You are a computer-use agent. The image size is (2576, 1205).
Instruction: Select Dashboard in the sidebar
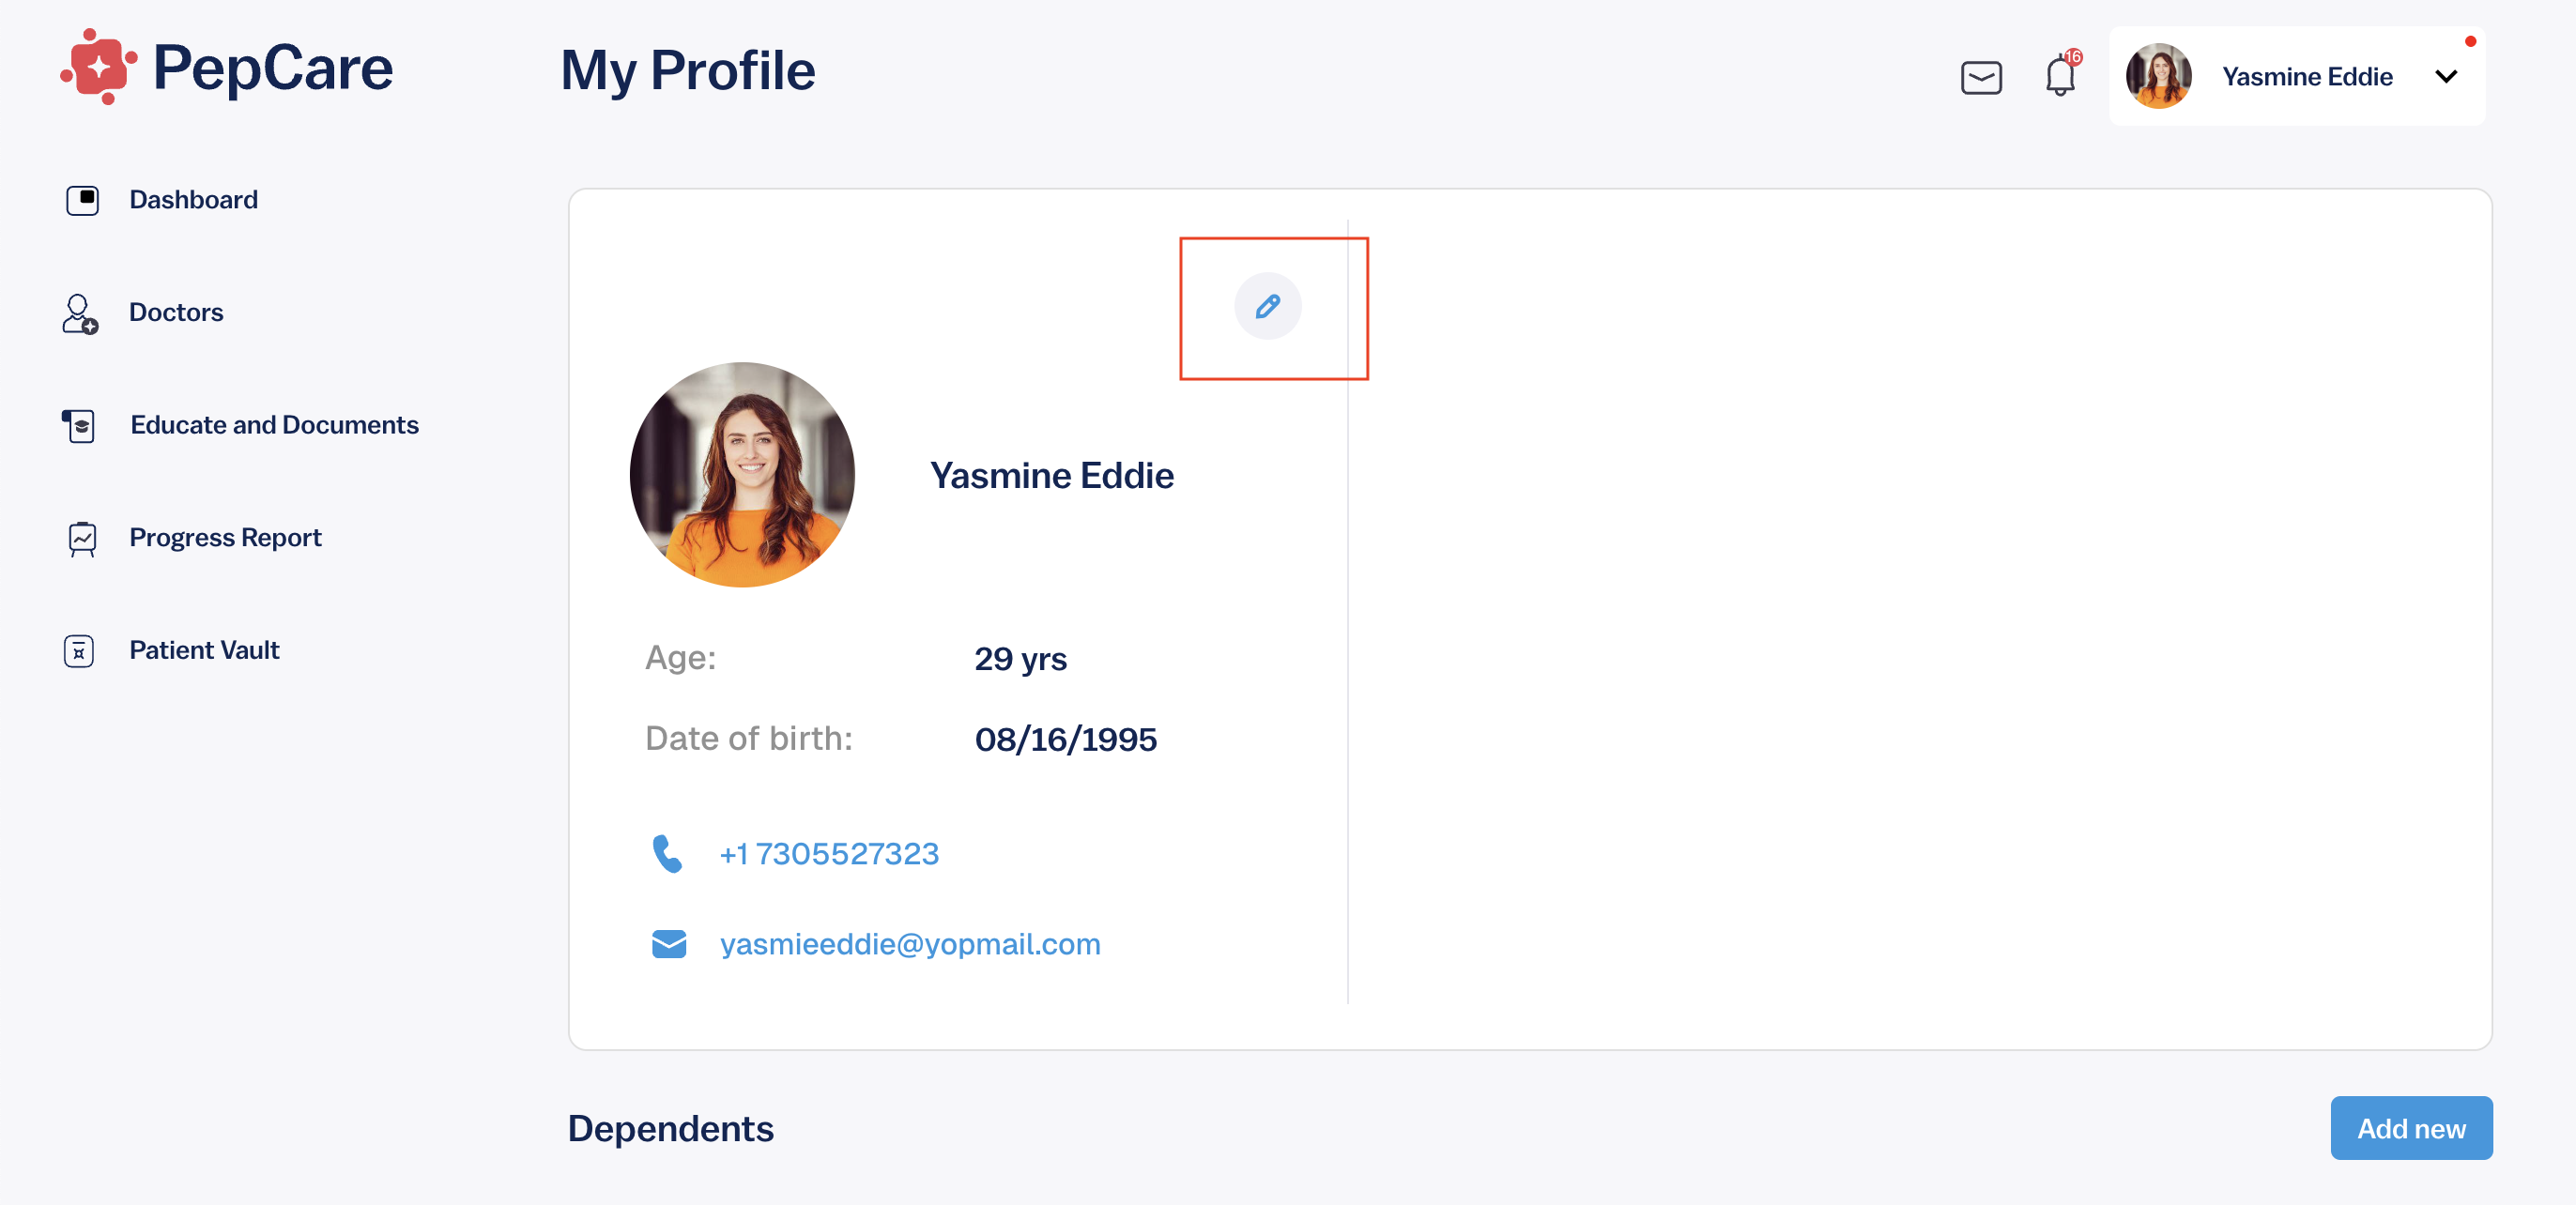click(194, 200)
